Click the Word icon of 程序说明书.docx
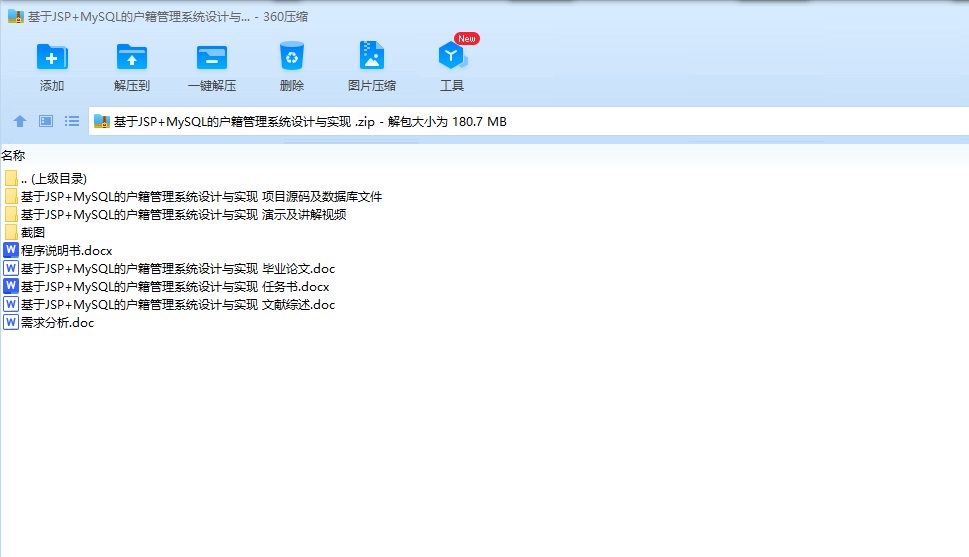 pyautogui.click(x=11, y=250)
